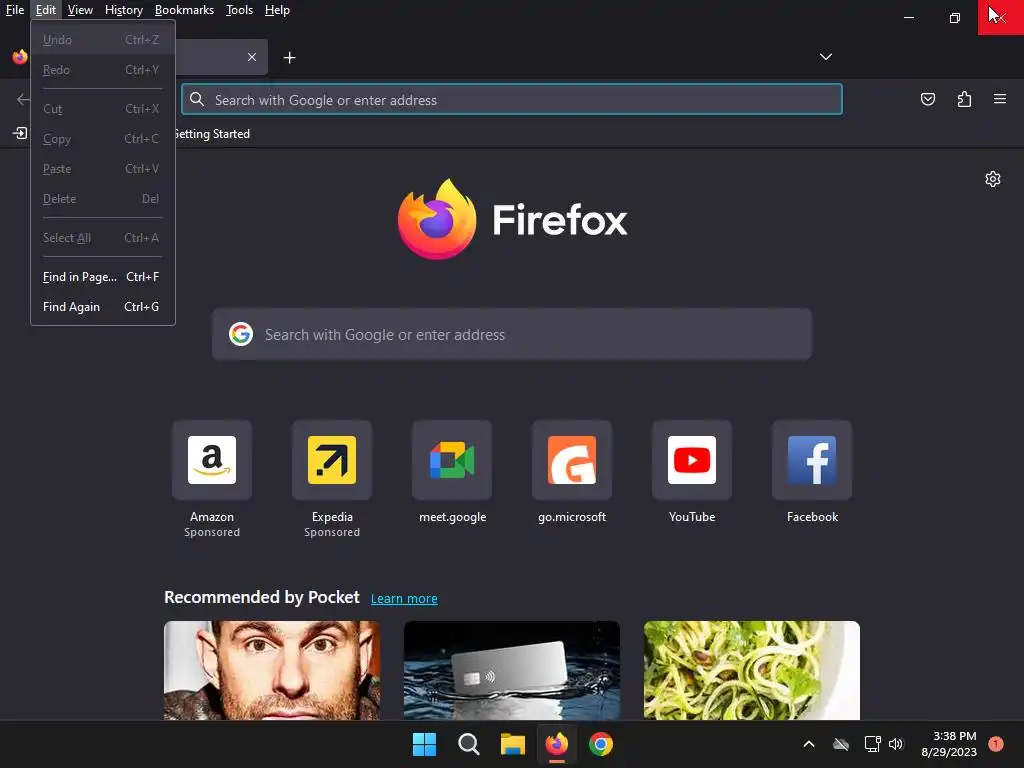
Task: Click the Firefox icon on the tab
Action: point(20,57)
